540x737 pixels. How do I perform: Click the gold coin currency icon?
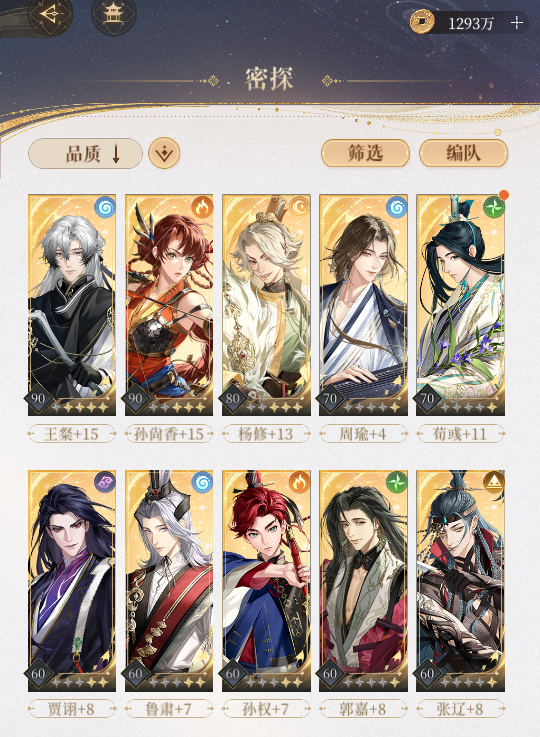pyautogui.click(x=422, y=23)
